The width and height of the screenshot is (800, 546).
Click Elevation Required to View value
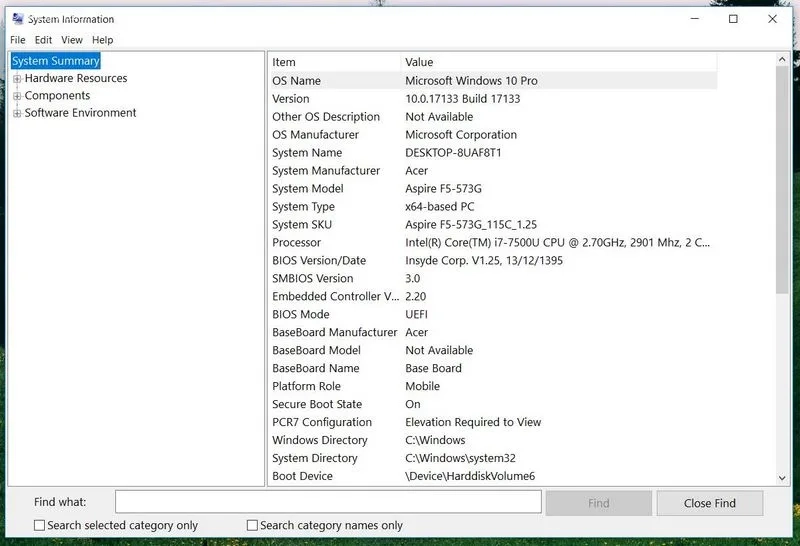[473, 422]
